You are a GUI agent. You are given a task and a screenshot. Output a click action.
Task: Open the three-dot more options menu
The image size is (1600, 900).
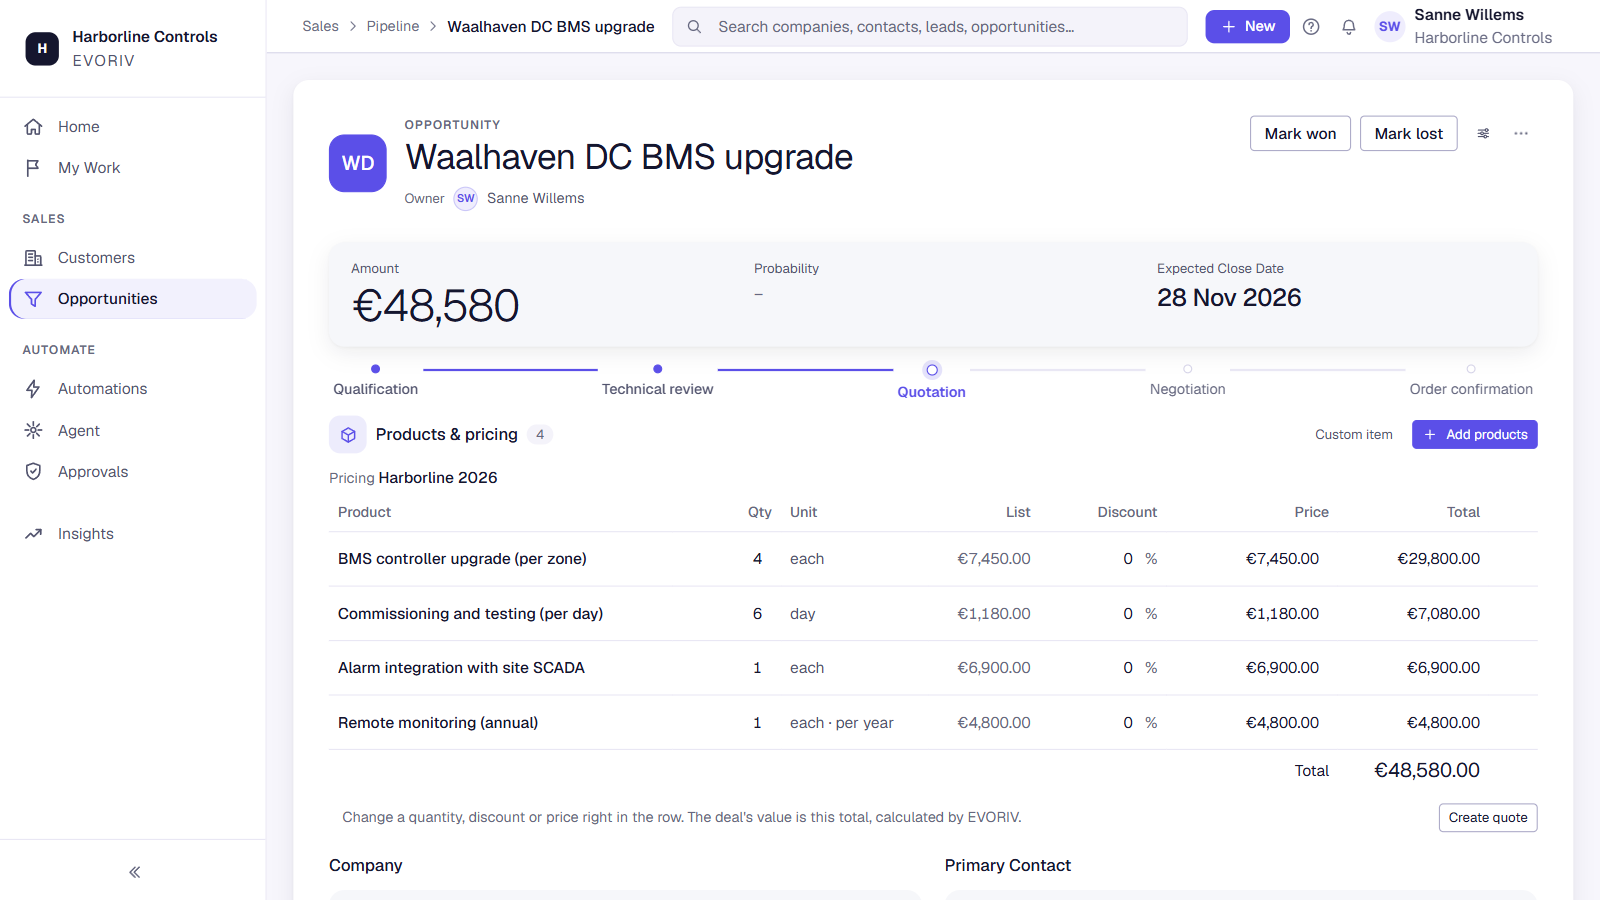1521,134
